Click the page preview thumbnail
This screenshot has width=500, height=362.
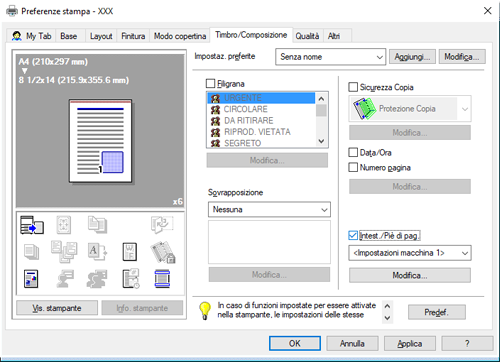point(100,141)
